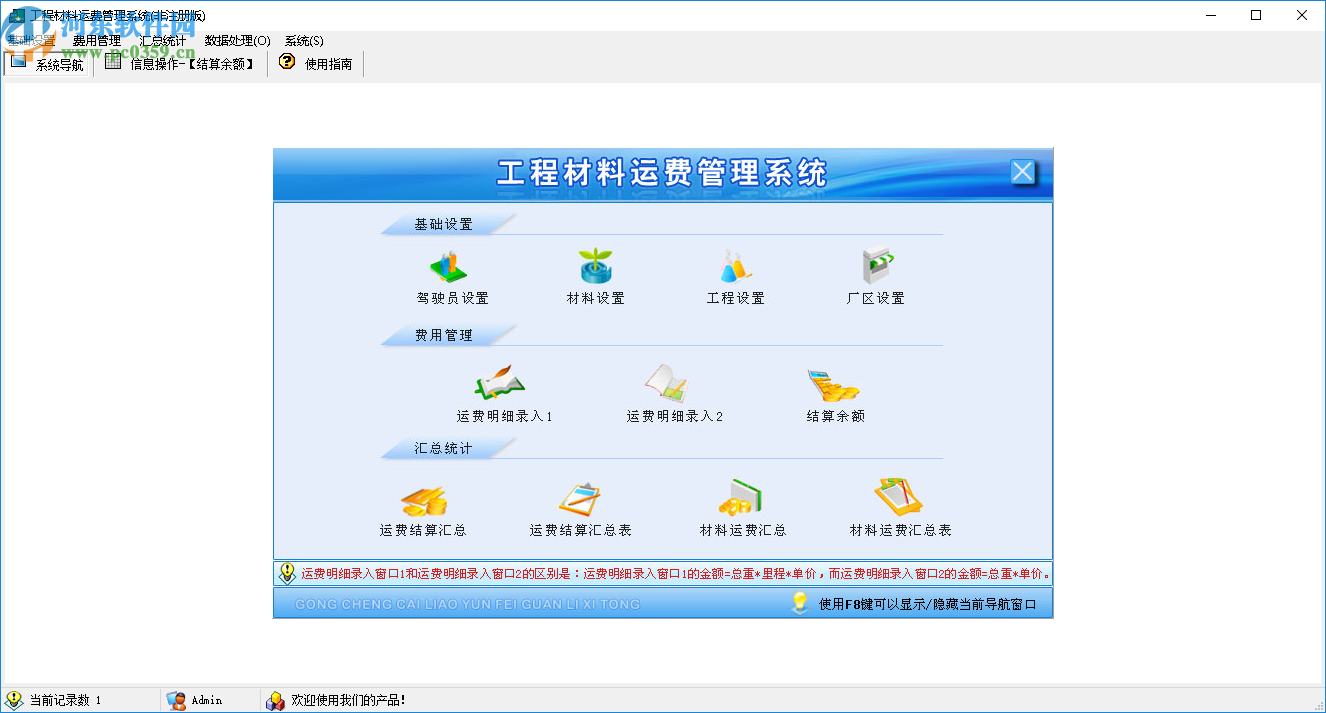The image size is (1326, 713).
Task: Click the Admin user icon in status bar
Action: [177, 700]
